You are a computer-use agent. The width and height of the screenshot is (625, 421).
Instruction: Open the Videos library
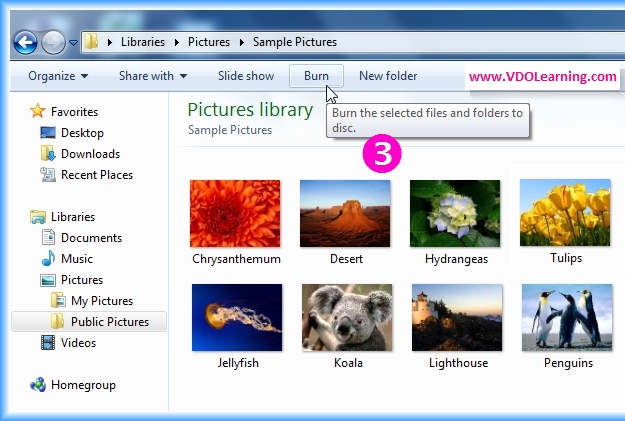click(x=79, y=343)
